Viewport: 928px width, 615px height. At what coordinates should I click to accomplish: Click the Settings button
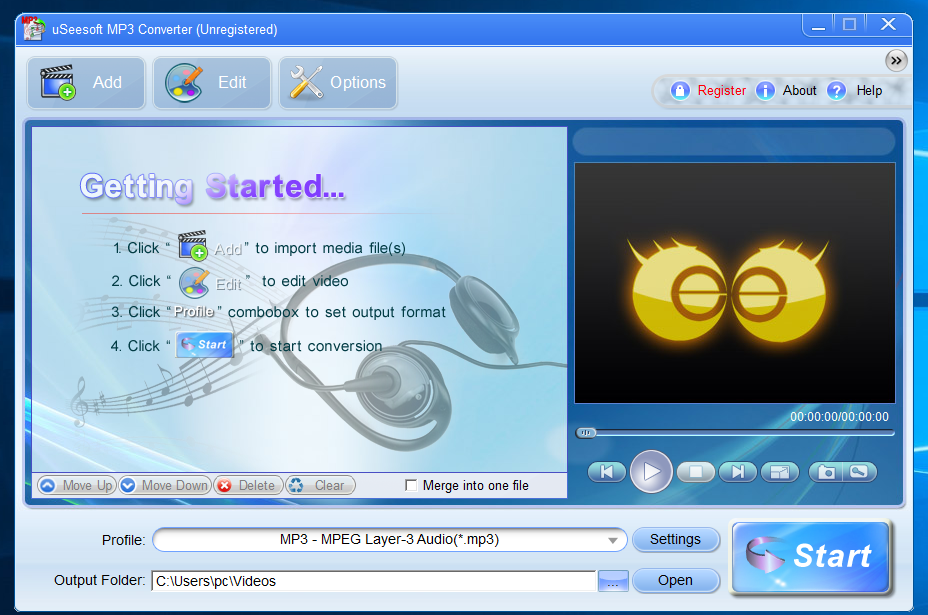(x=676, y=539)
